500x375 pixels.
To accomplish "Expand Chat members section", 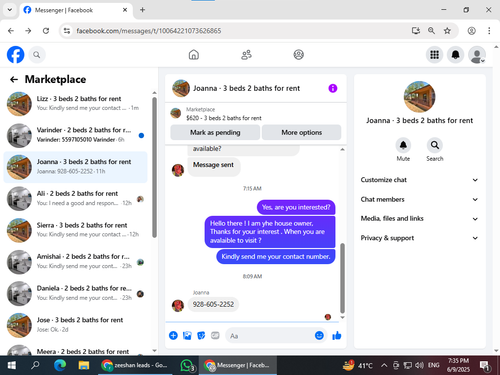I will [x=419, y=199].
